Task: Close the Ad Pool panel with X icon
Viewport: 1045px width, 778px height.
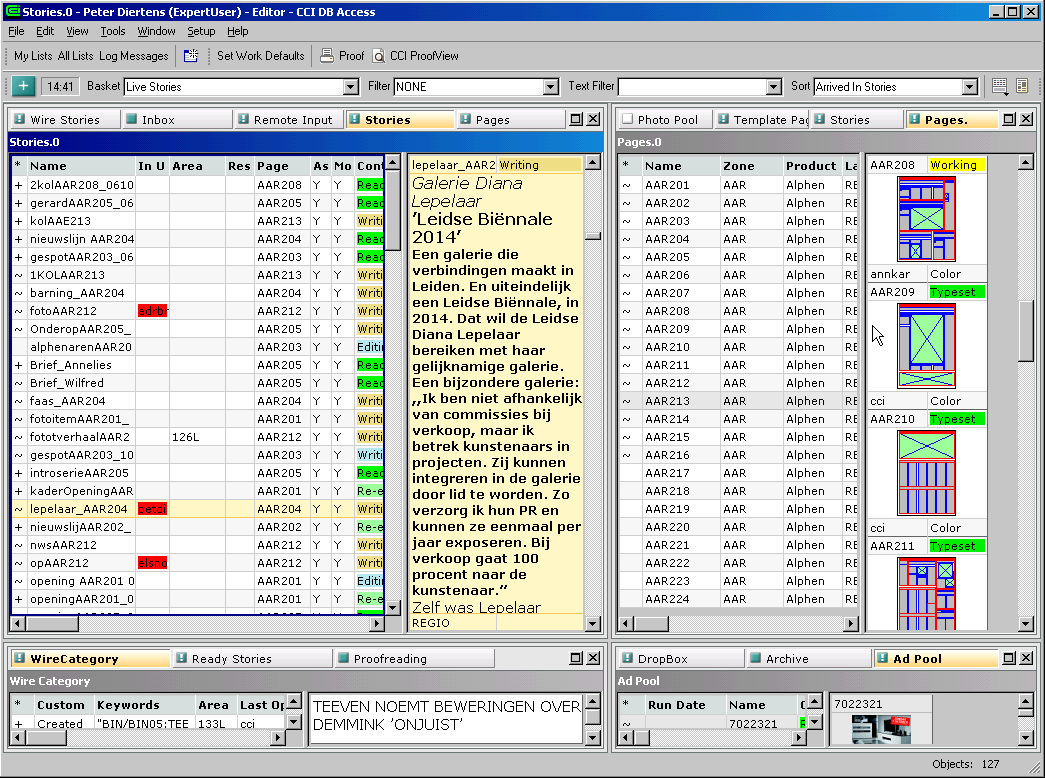Action: tap(1025, 658)
